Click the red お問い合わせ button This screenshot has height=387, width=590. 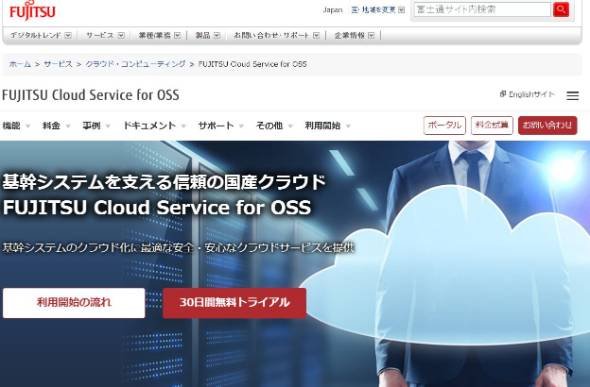[547, 125]
